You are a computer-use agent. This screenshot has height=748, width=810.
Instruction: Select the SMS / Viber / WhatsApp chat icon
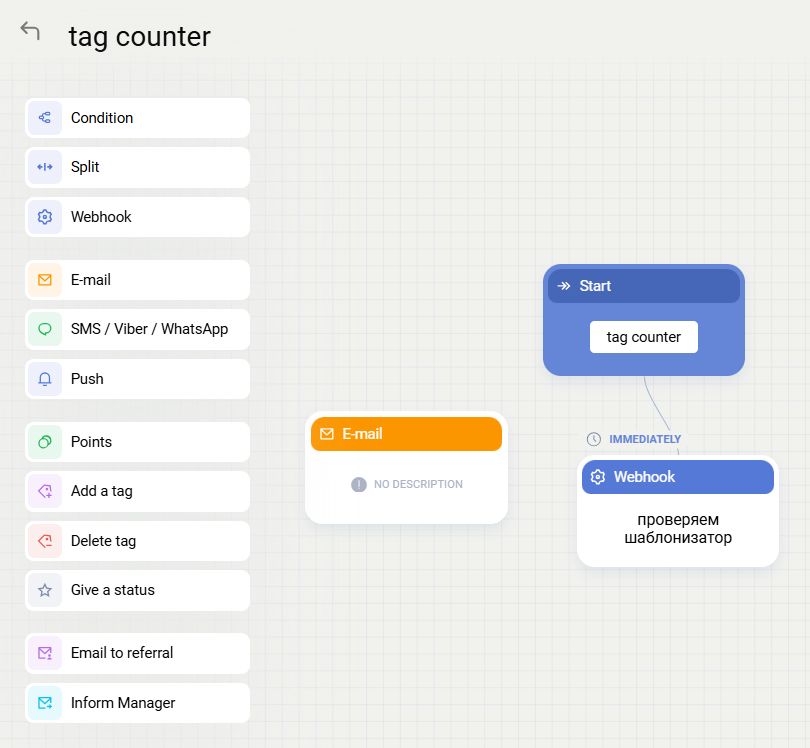click(x=45, y=329)
